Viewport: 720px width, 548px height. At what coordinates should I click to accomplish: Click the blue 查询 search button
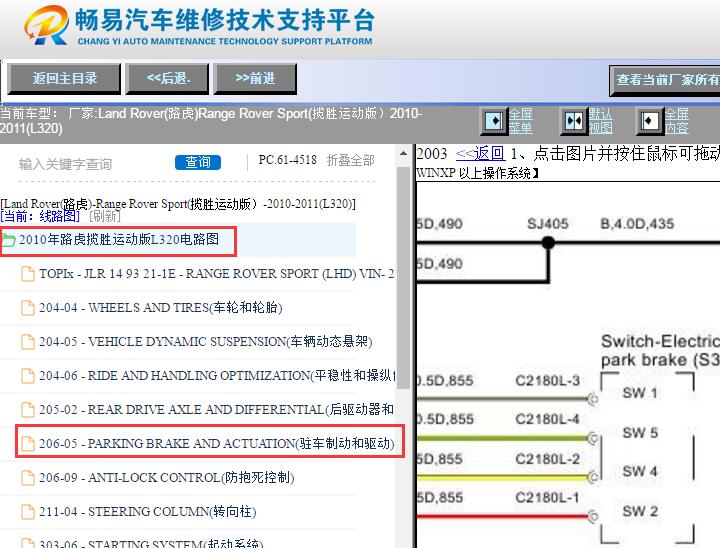[x=197, y=162]
